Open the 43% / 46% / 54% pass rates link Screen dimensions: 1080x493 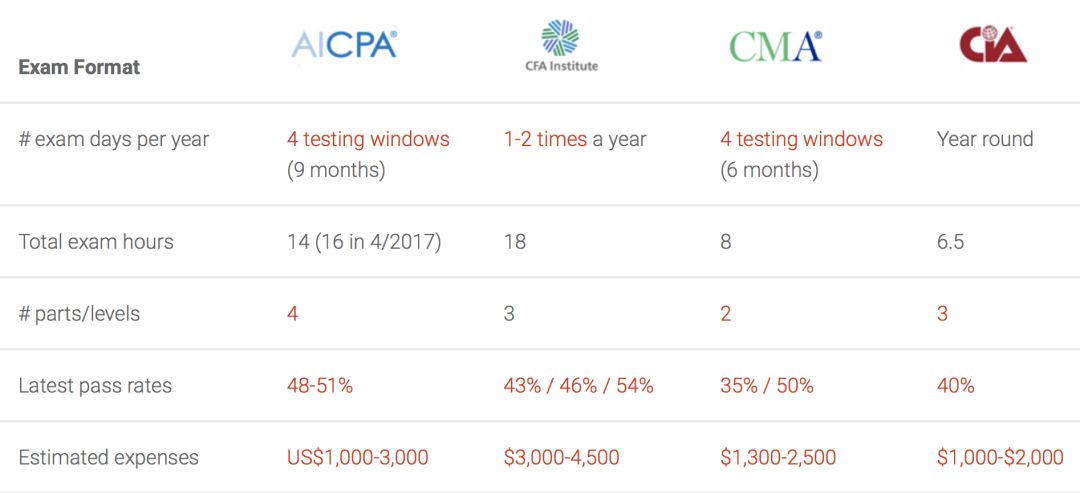579,386
